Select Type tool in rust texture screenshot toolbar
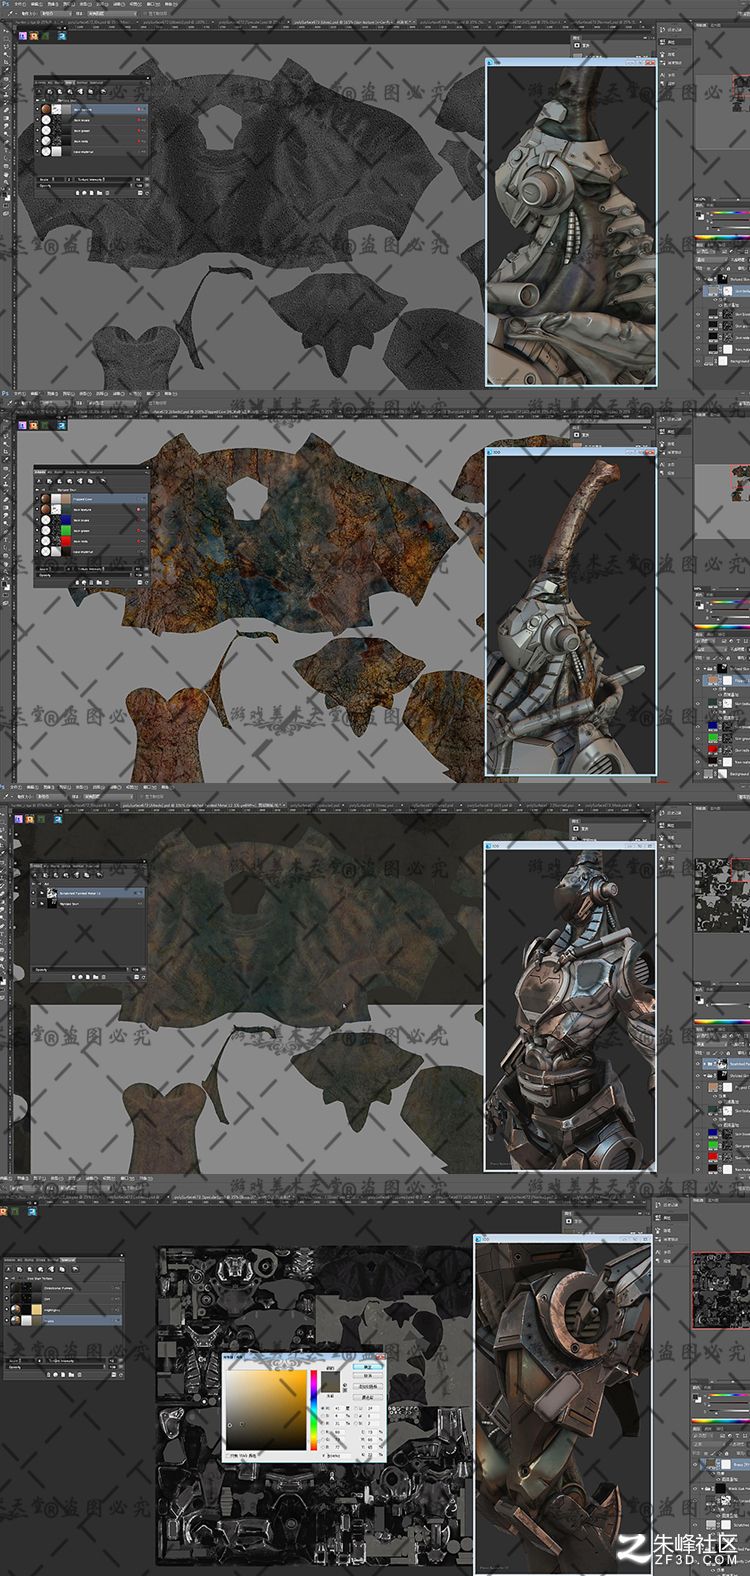The width and height of the screenshot is (750, 1576). pos(5,540)
